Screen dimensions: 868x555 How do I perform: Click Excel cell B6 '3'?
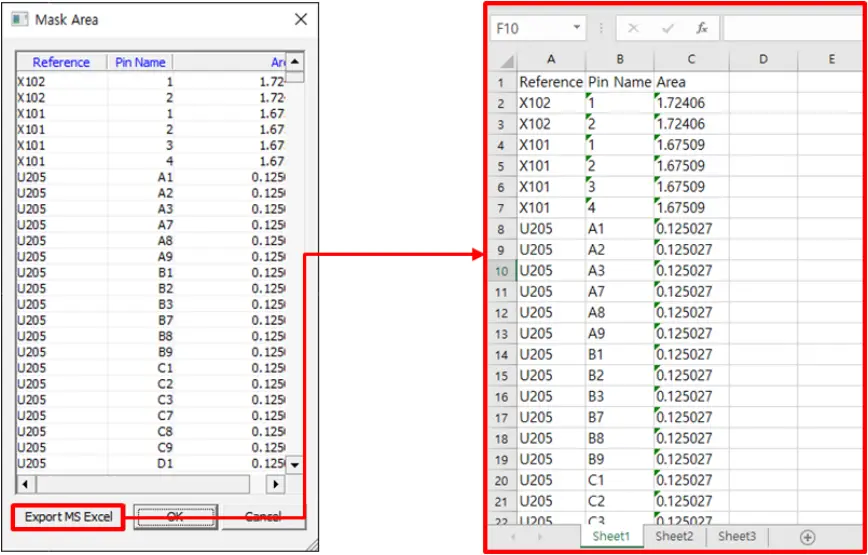click(620, 187)
